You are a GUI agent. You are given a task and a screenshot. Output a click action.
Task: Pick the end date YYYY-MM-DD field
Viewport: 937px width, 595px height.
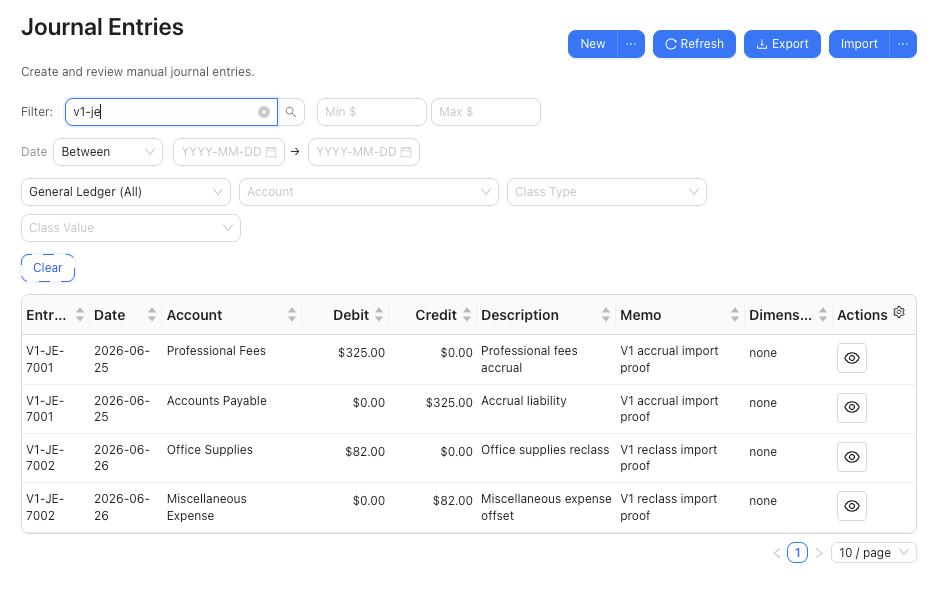[364, 152]
